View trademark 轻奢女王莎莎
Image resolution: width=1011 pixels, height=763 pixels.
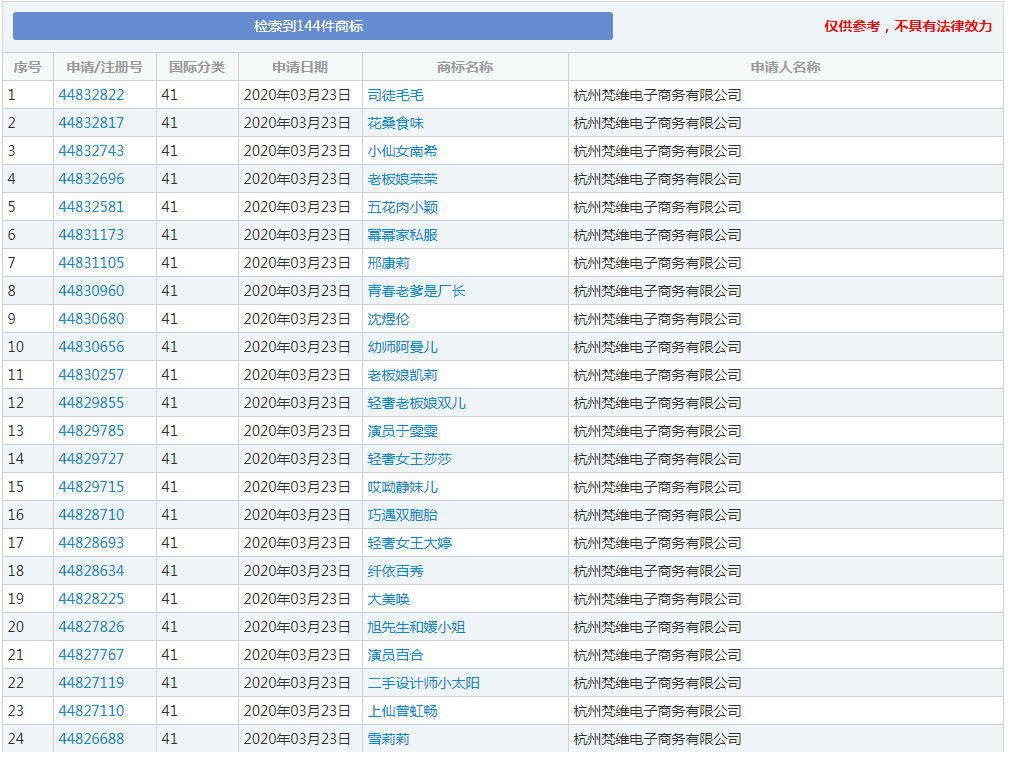(x=409, y=459)
